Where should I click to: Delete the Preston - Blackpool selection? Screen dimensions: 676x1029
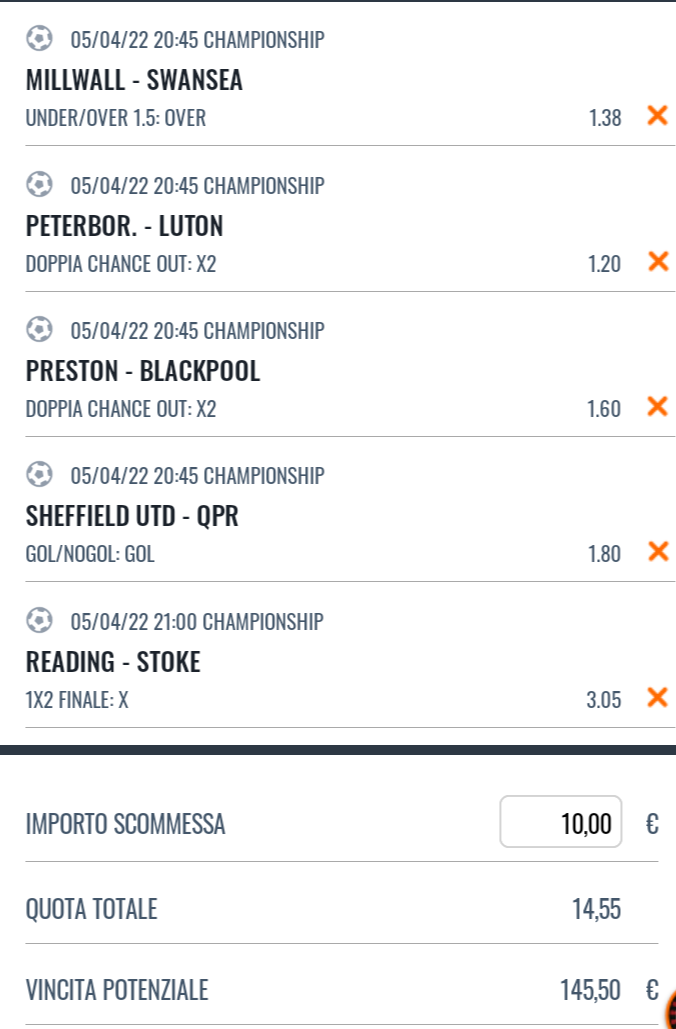[x=657, y=406]
